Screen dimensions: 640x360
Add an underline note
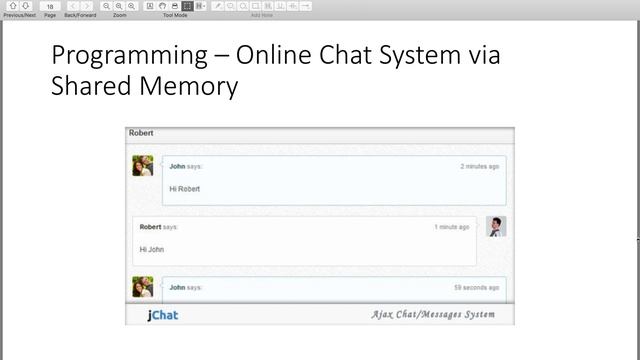(x=280, y=6)
